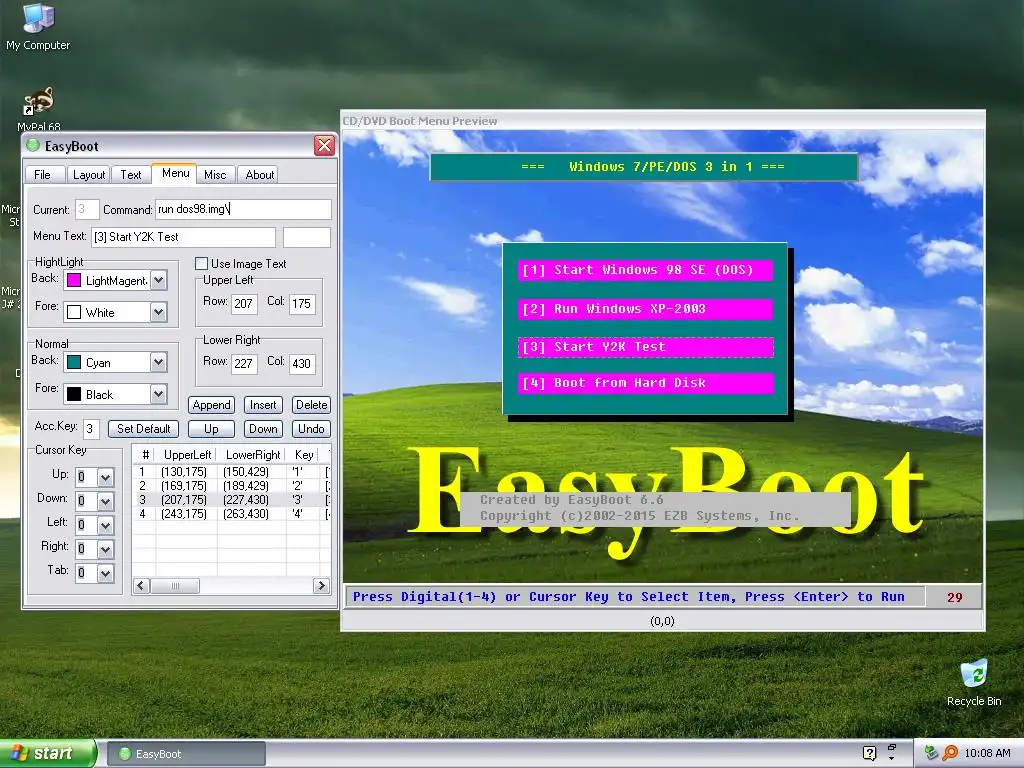The width and height of the screenshot is (1024, 768).
Task: Click the Menu Text input field
Action: [x=184, y=237]
